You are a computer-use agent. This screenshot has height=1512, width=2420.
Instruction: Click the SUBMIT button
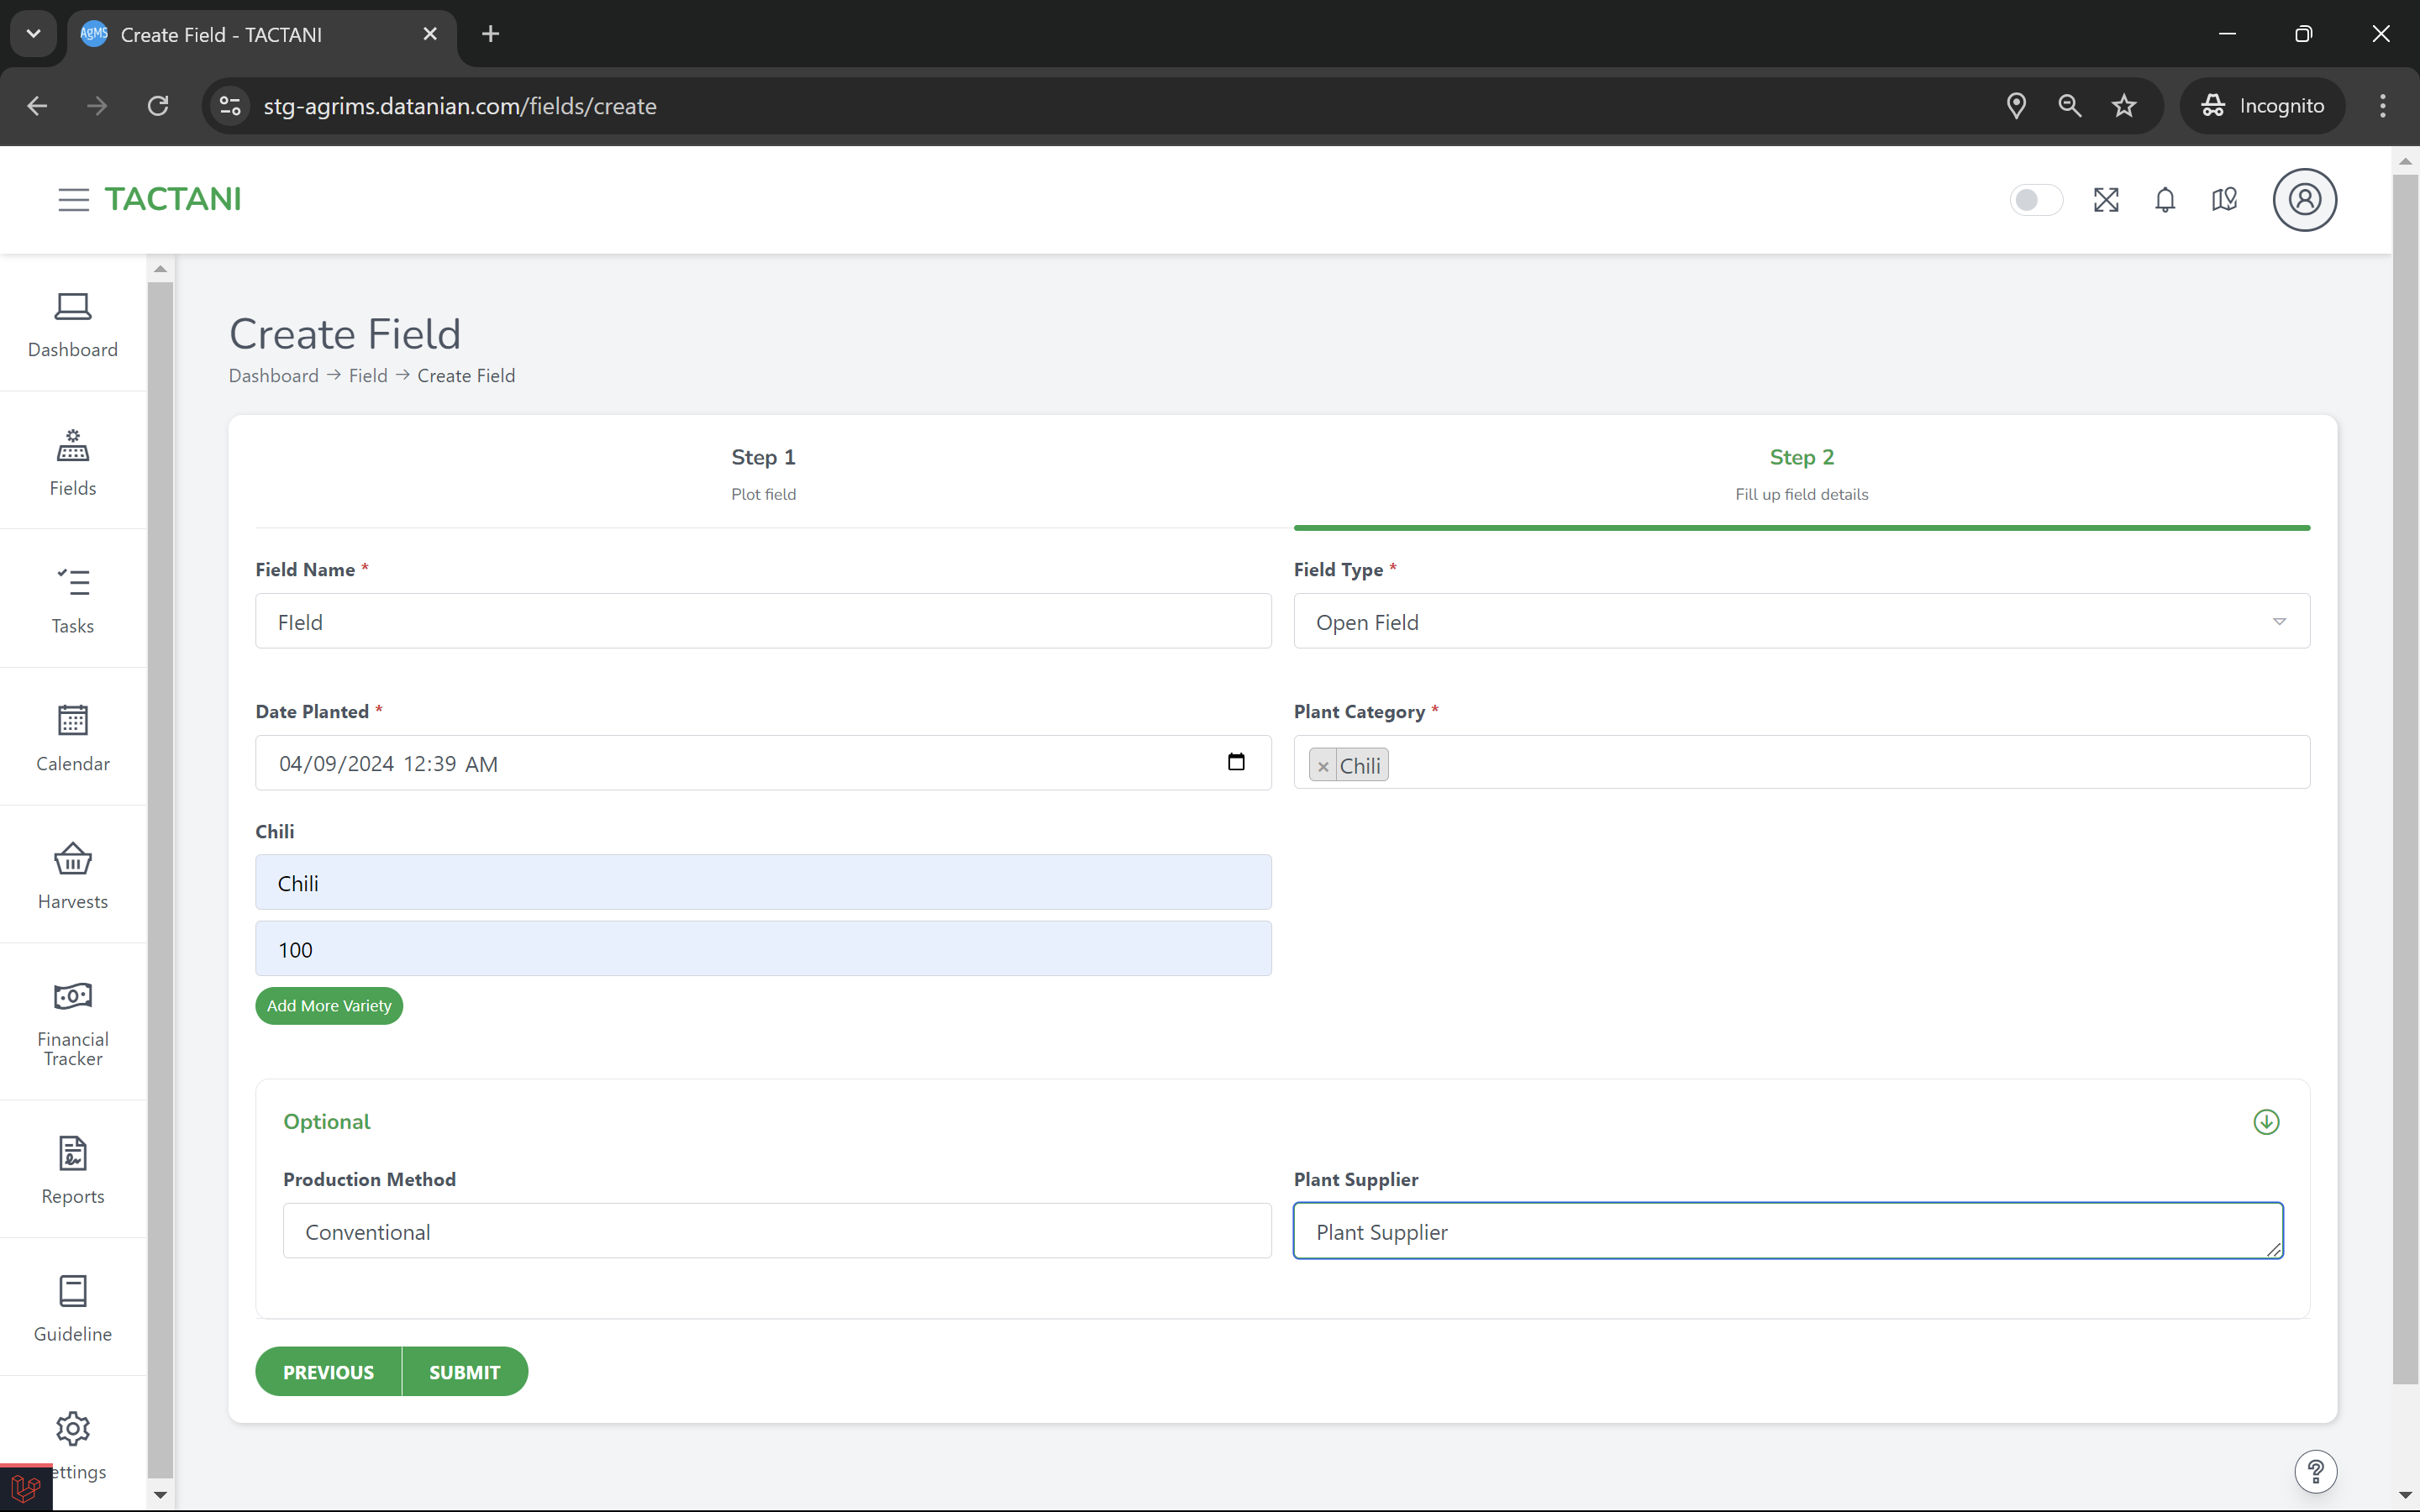(x=465, y=1372)
